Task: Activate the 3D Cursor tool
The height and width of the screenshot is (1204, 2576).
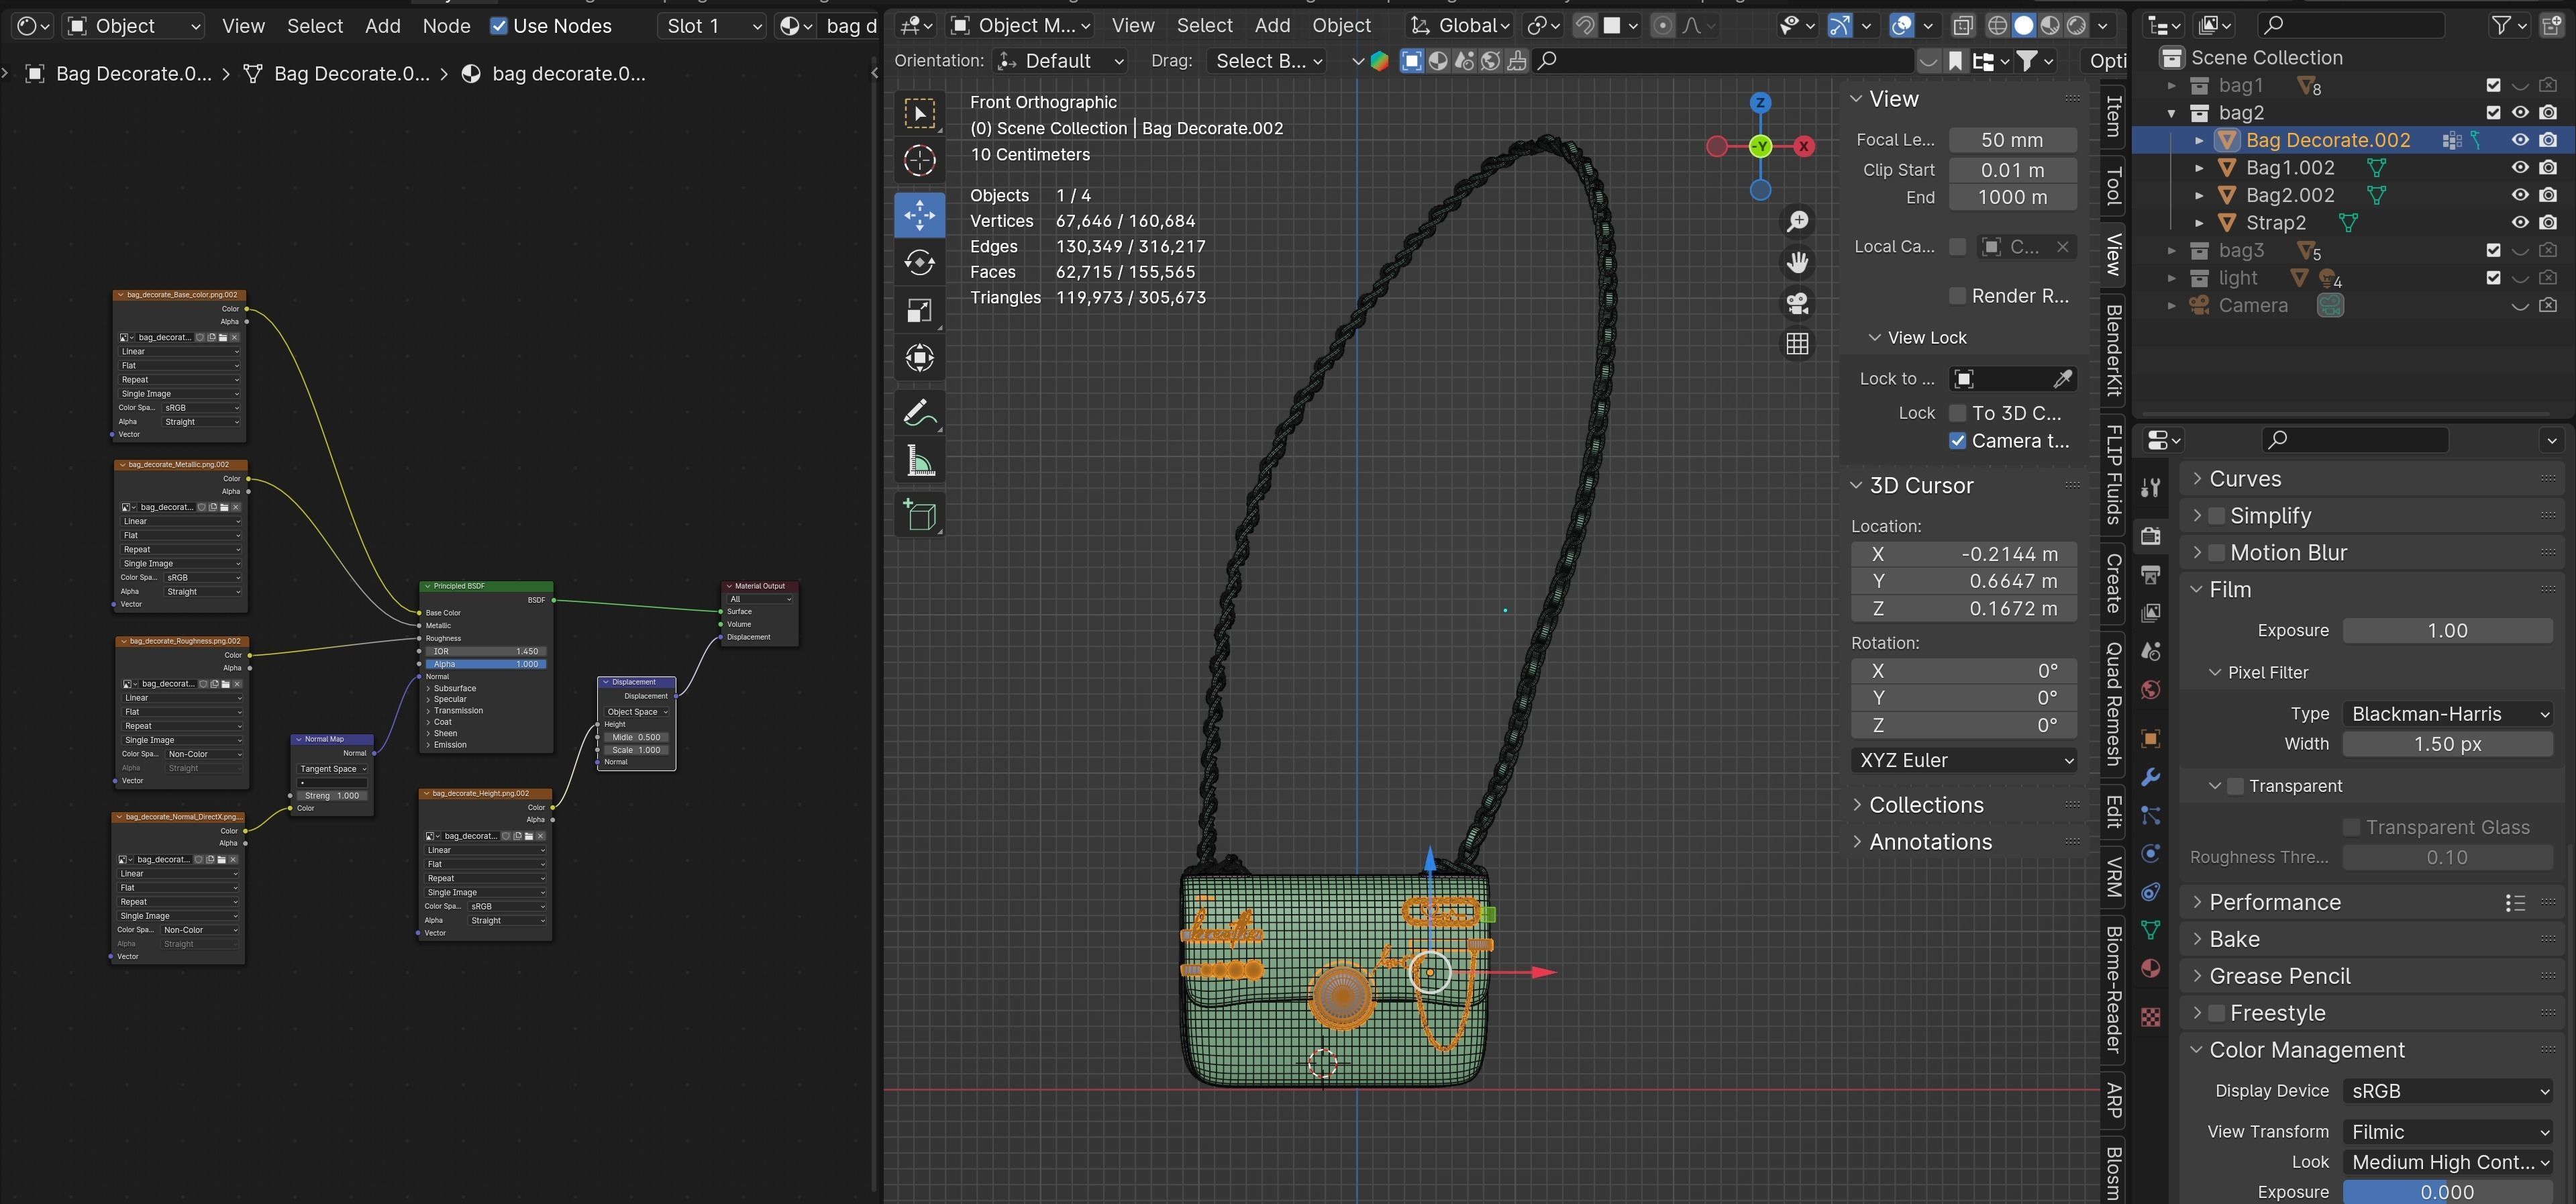Action: pos(919,160)
